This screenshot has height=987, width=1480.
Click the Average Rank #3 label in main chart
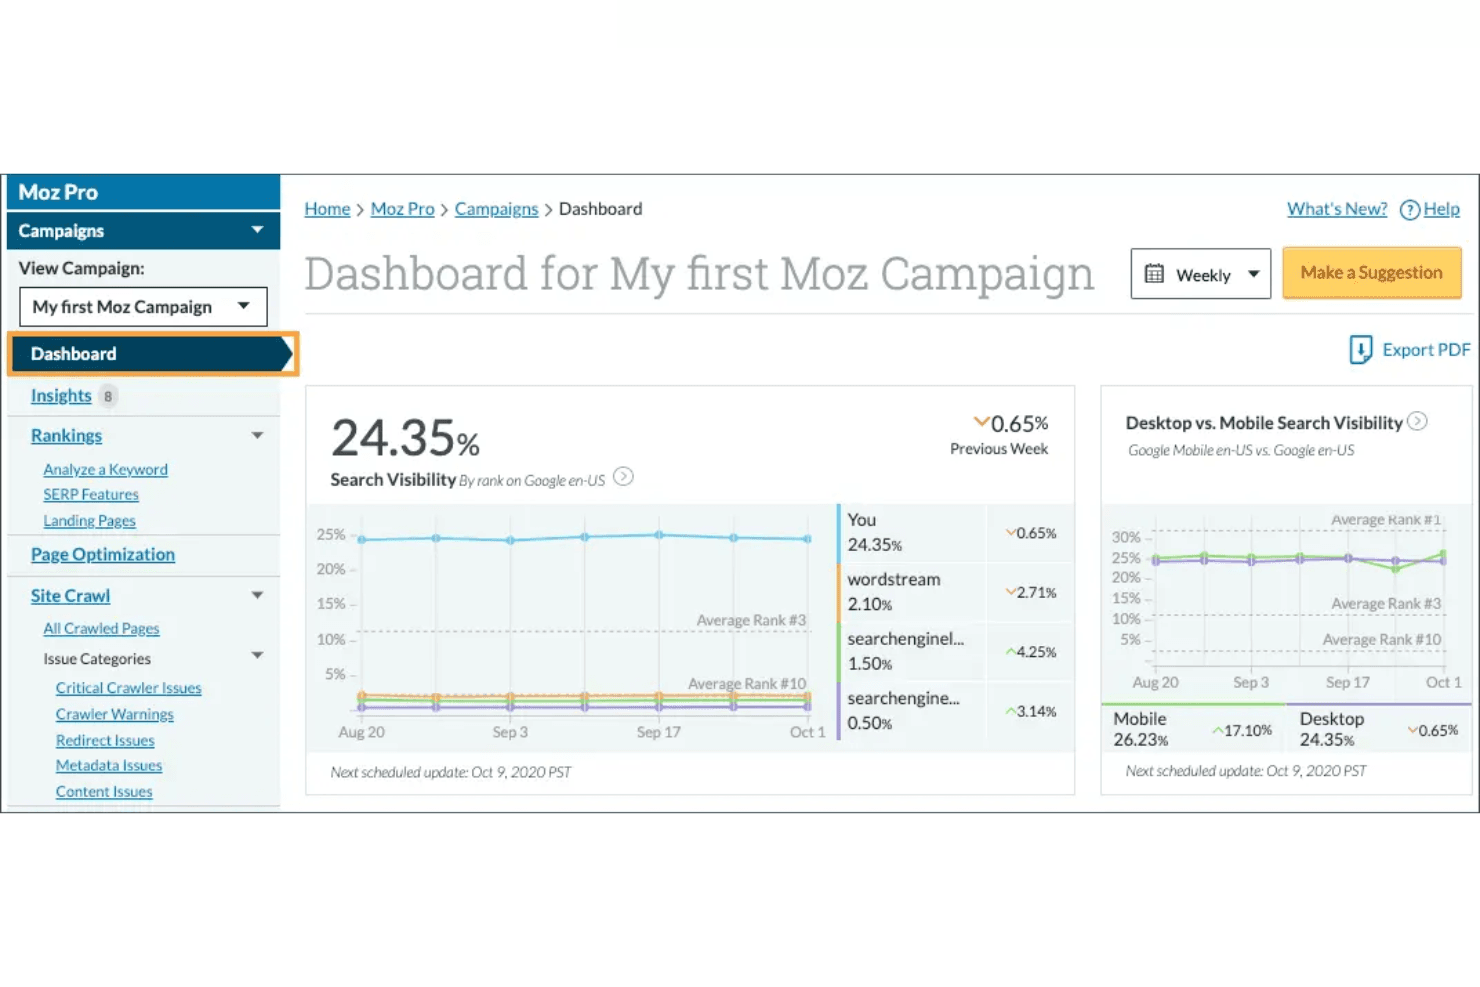click(751, 620)
